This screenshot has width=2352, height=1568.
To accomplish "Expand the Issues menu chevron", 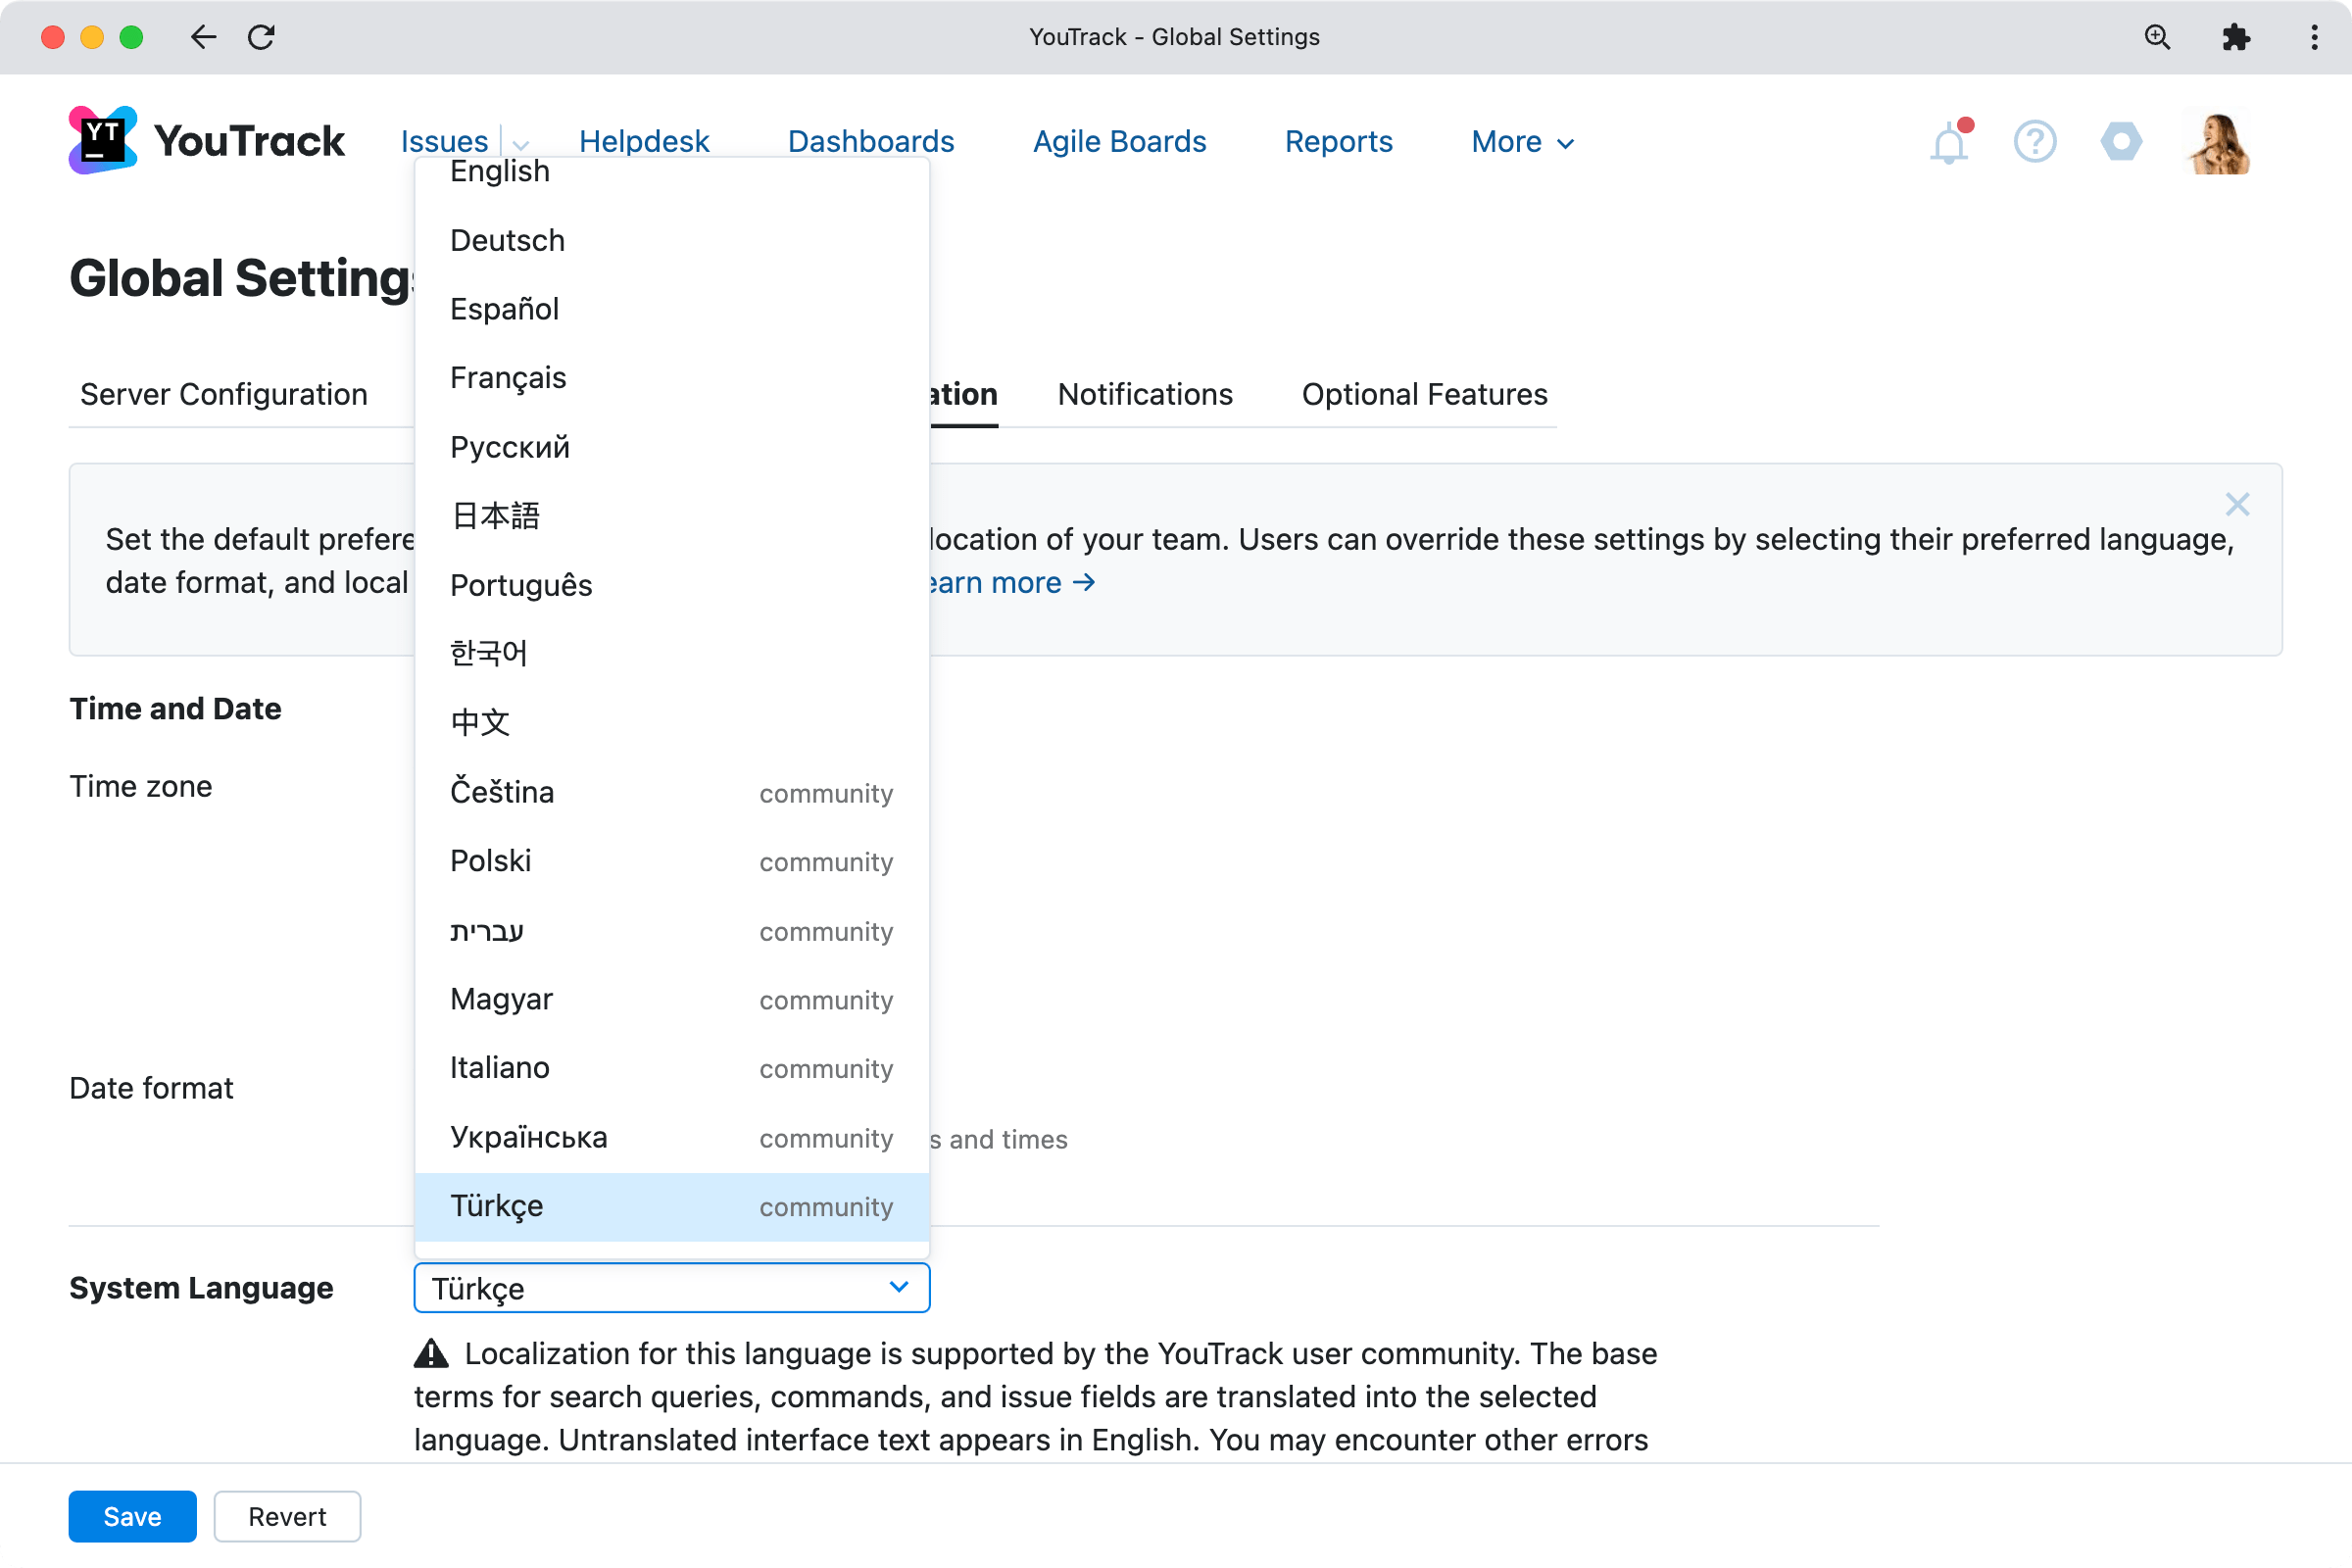I will 521,145.
